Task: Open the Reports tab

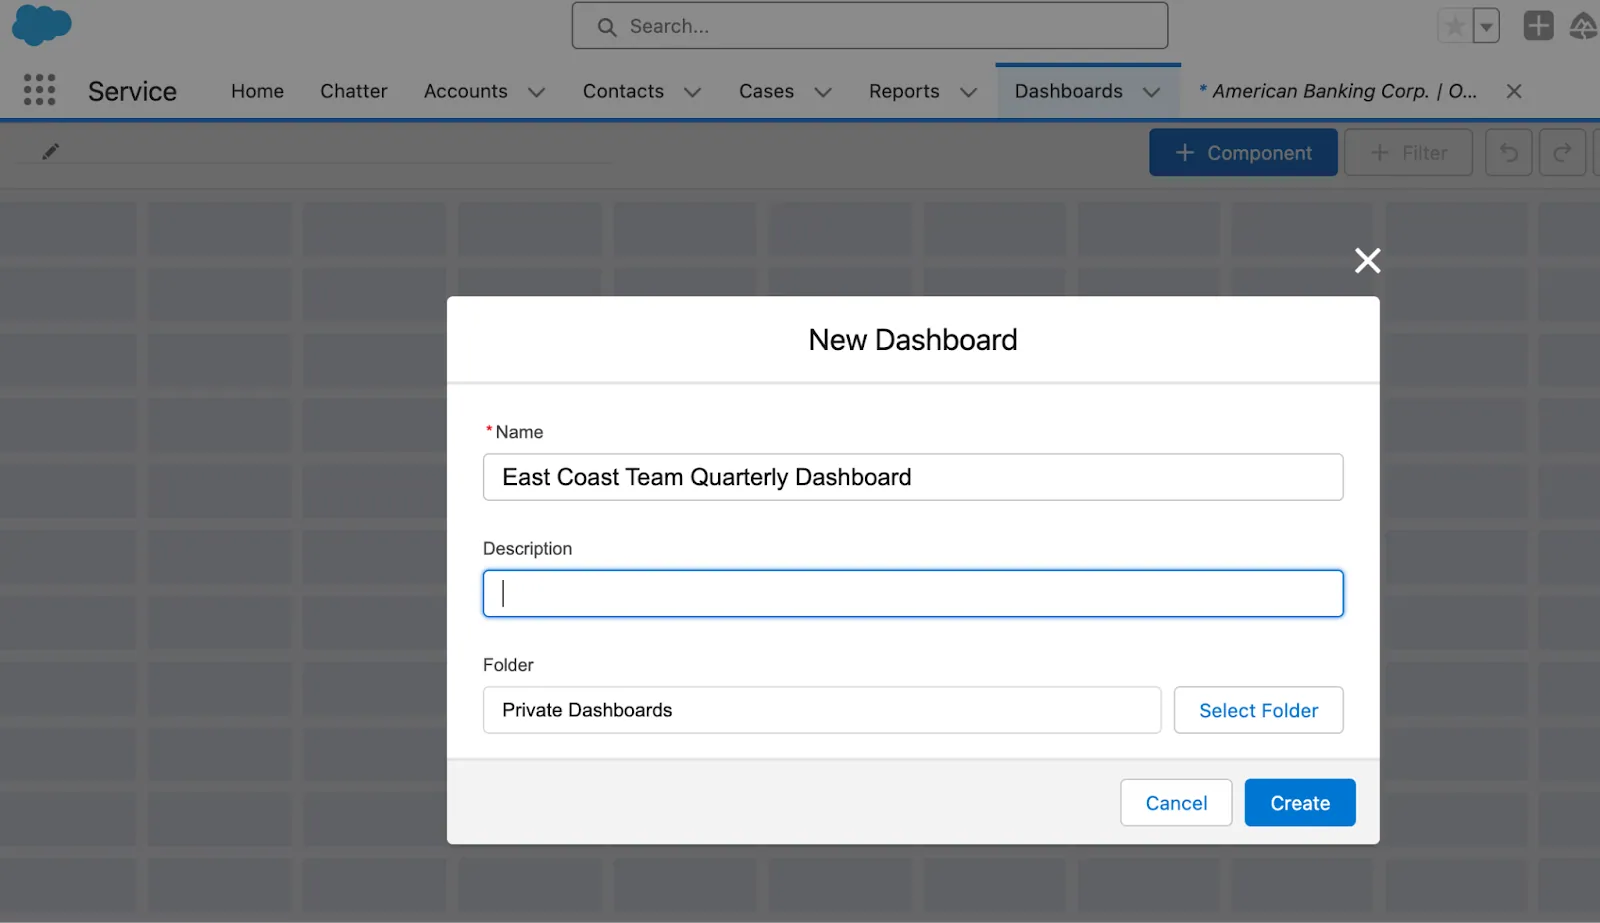Action: point(904,91)
